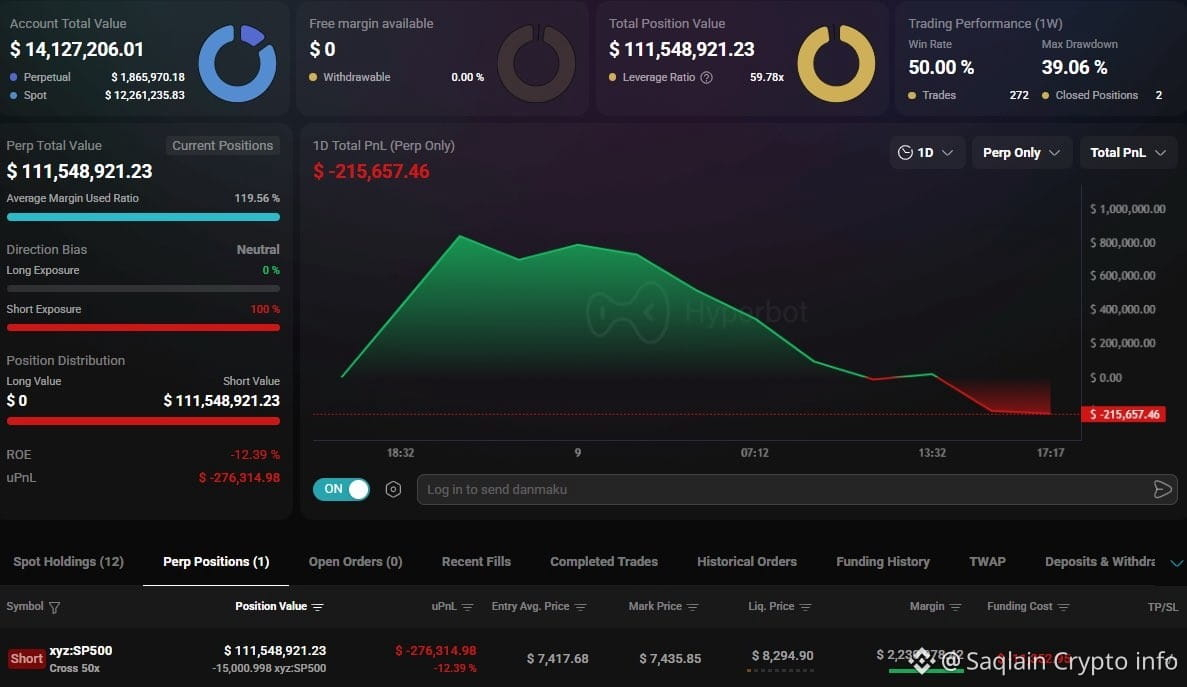Open the Open Orders (0) tab
Screen dimensions: 1187x687
tap(355, 561)
